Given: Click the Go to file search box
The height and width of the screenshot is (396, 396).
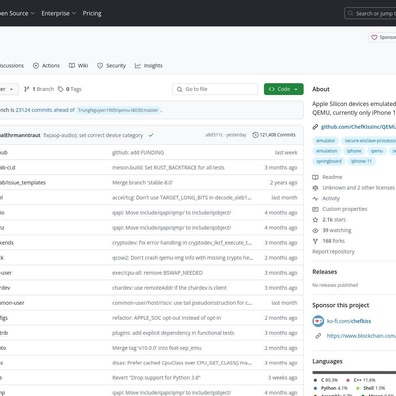Looking at the screenshot, I should tap(215, 89).
